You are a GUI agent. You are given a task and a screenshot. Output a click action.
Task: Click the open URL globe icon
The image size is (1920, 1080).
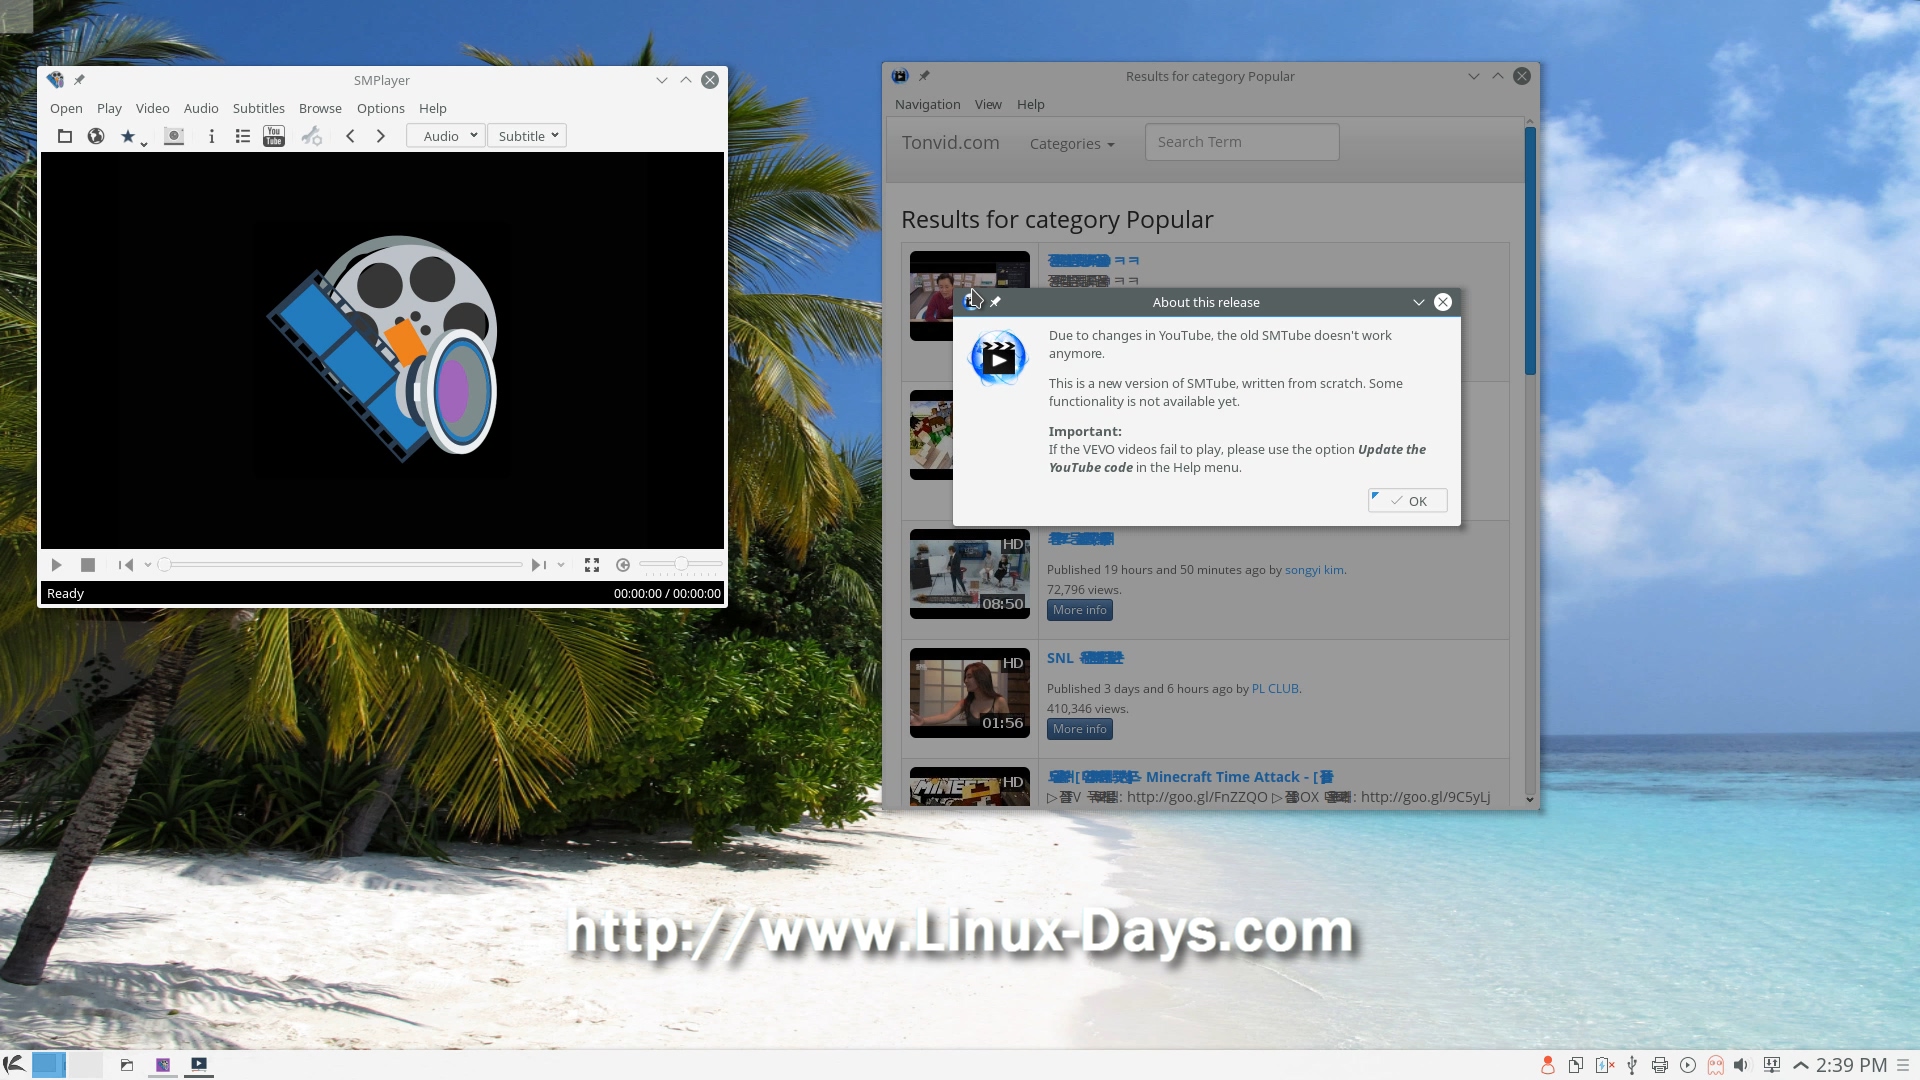[96, 136]
